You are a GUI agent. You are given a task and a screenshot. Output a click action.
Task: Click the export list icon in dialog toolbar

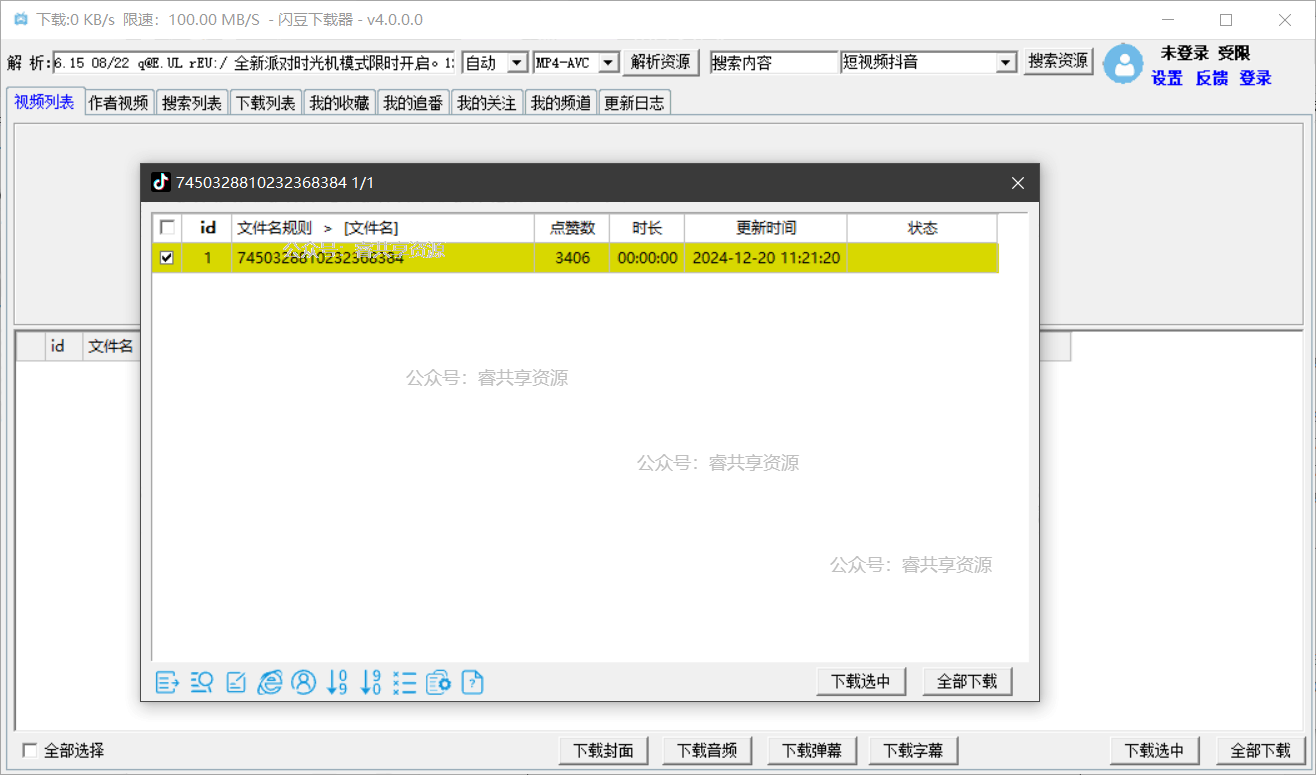[167, 683]
